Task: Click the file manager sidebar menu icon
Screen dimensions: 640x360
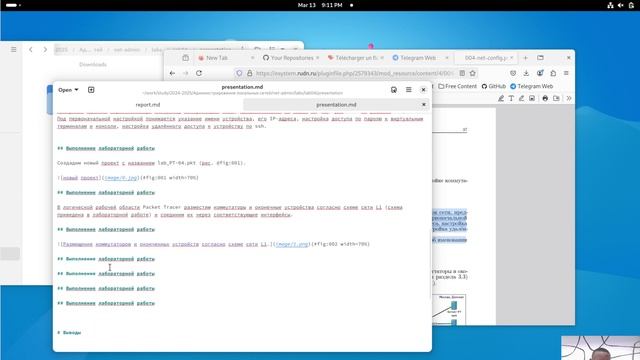Action: click(x=13, y=49)
